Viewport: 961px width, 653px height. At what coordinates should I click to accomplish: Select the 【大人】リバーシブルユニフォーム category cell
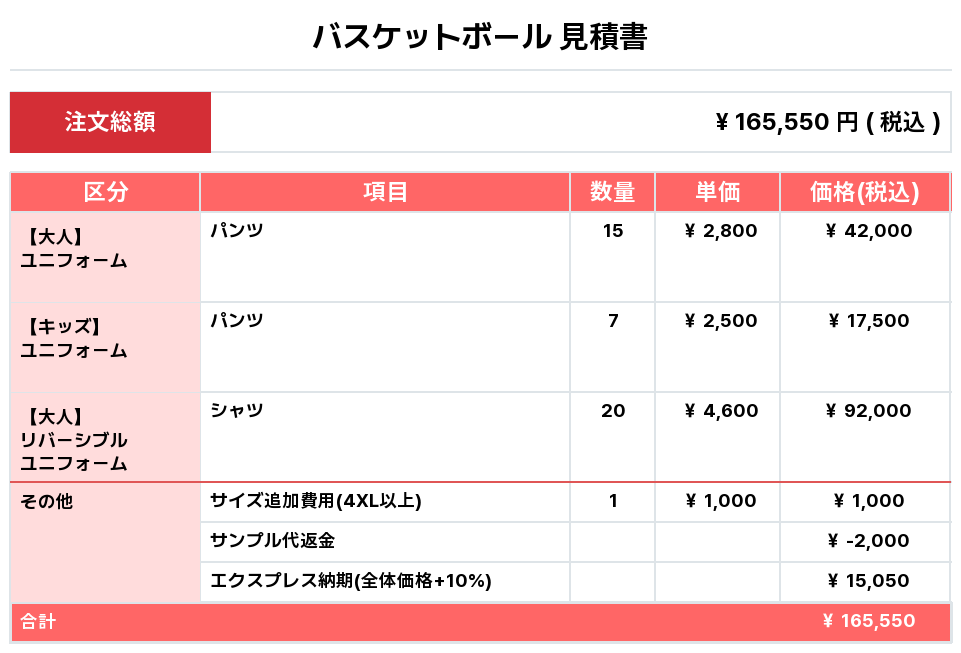coord(75,439)
